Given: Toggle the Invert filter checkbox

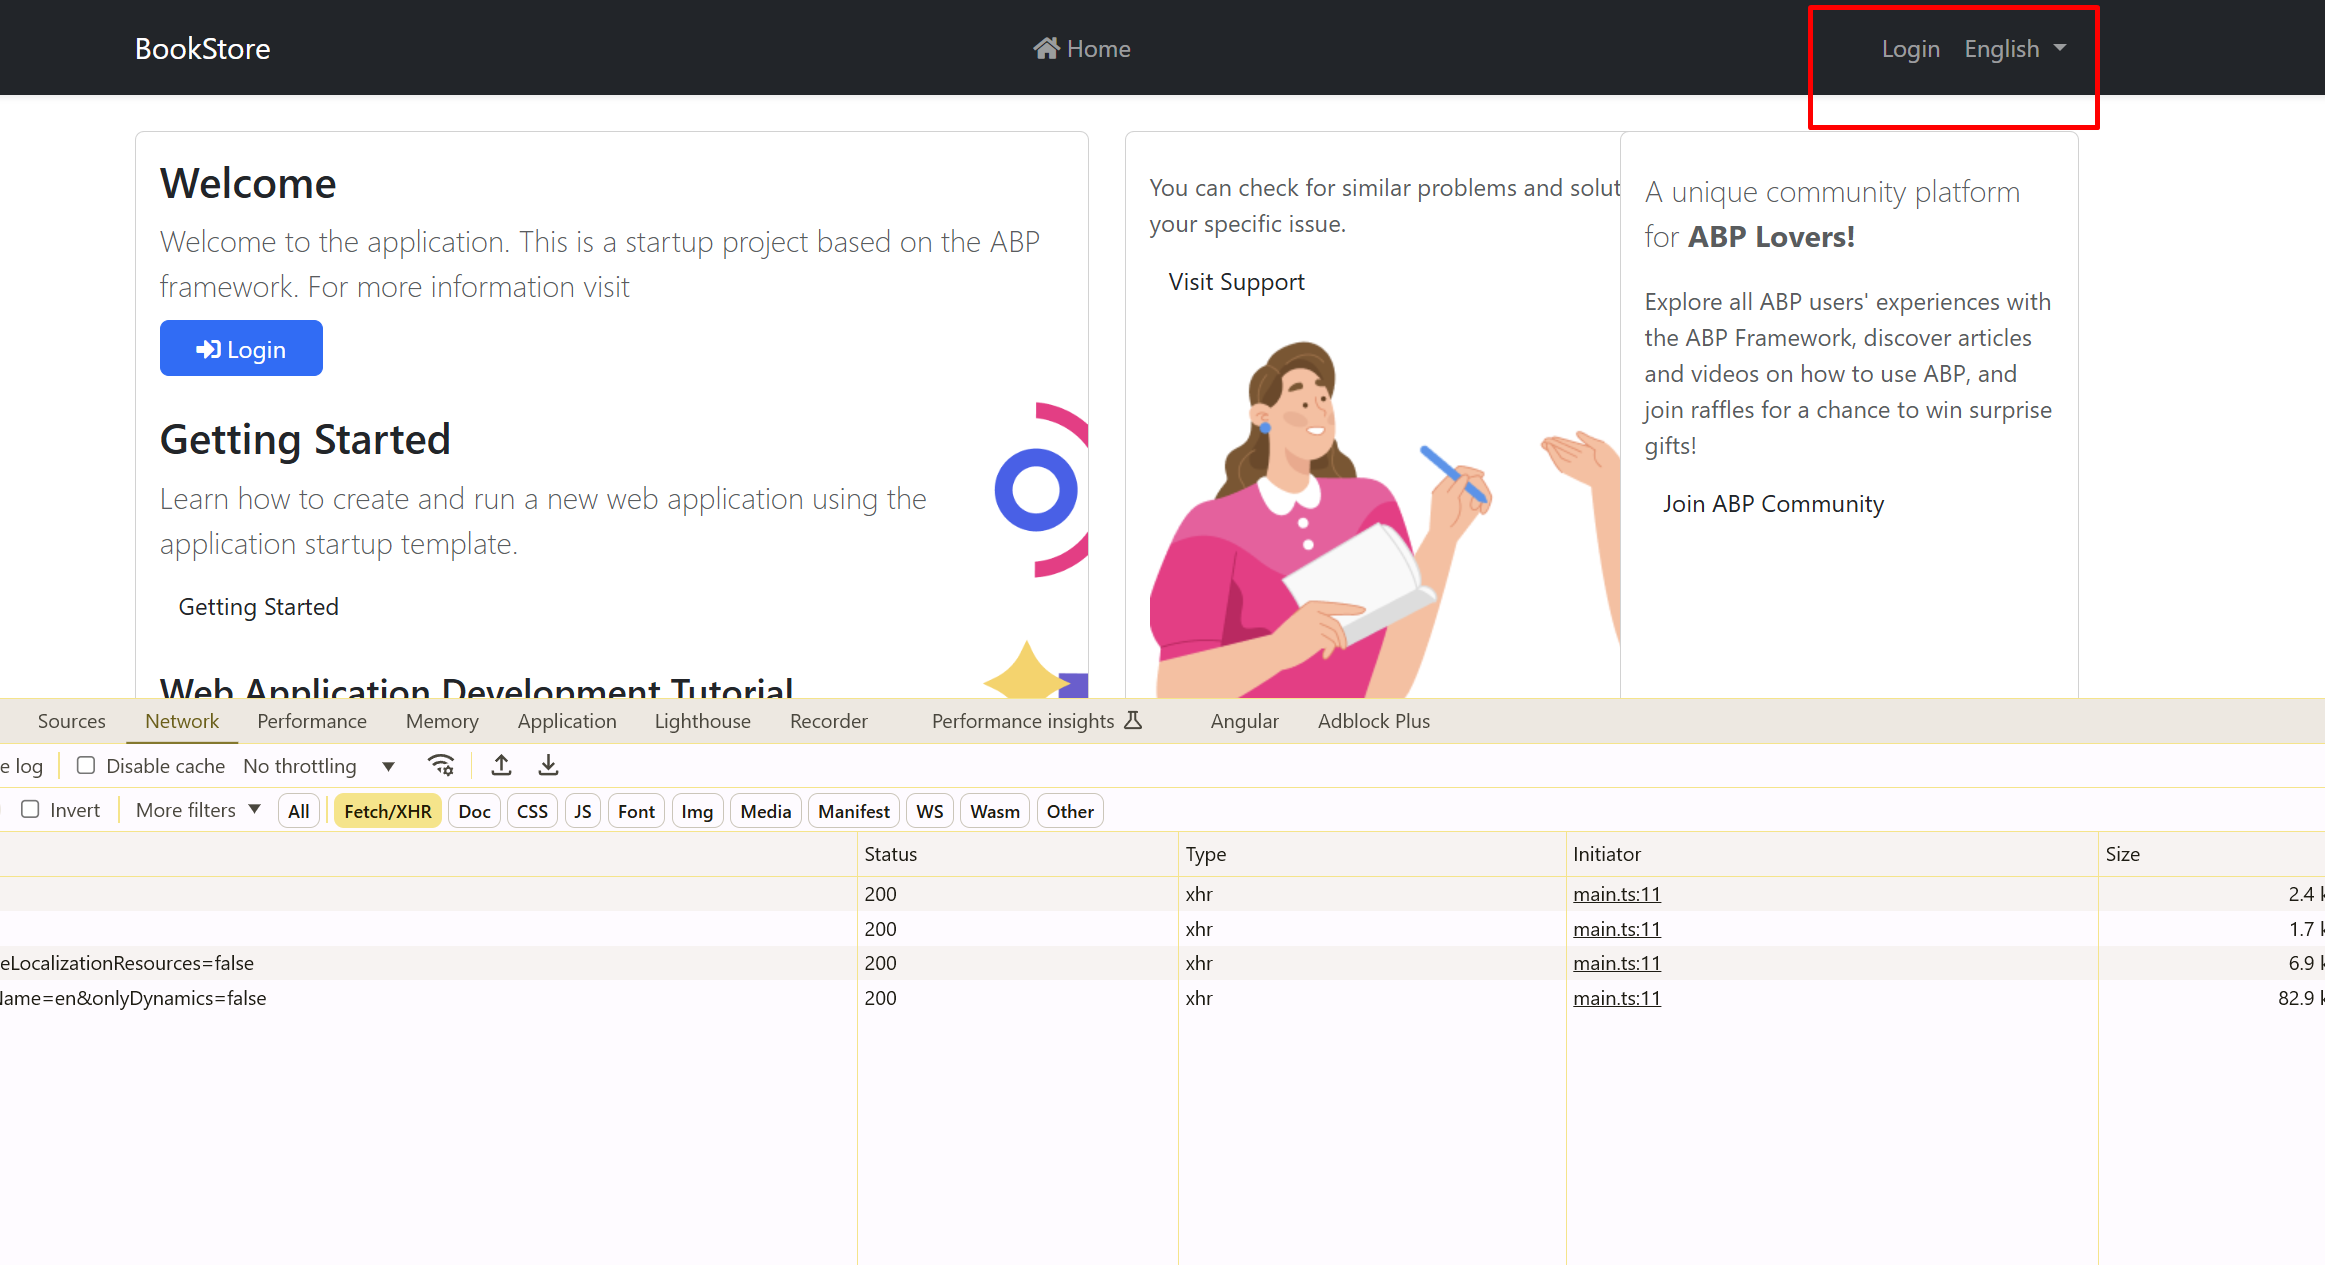Looking at the screenshot, I should click(x=31, y=810).
